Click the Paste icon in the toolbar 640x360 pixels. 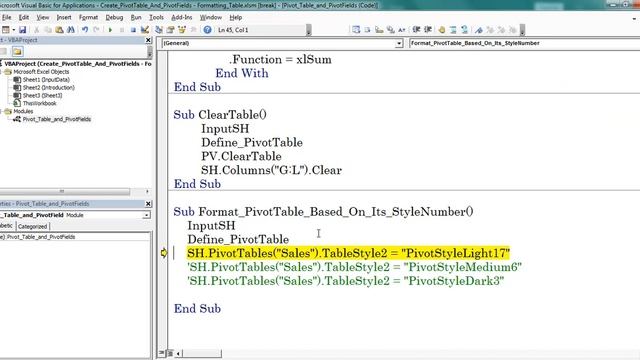(59, 30)
